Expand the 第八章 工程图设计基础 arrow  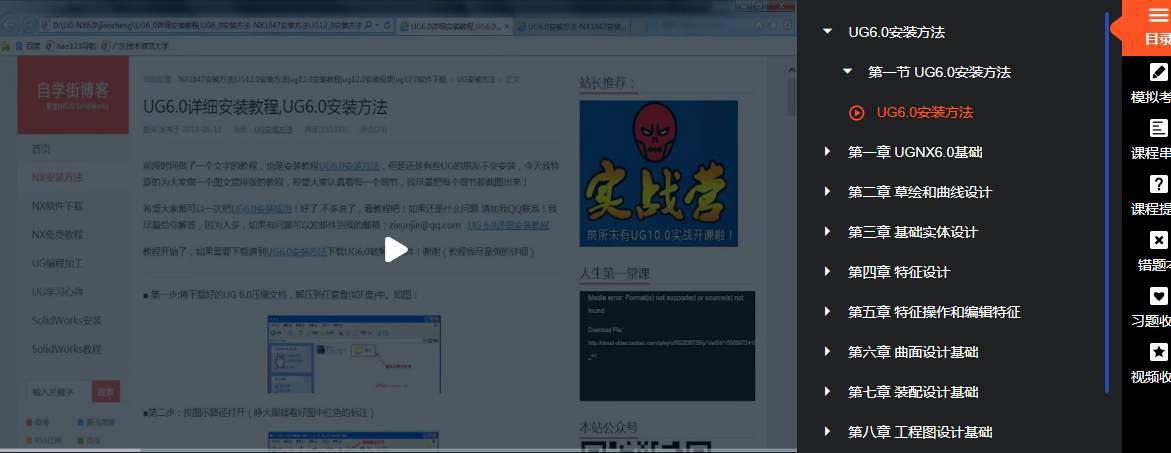(827, 431)
